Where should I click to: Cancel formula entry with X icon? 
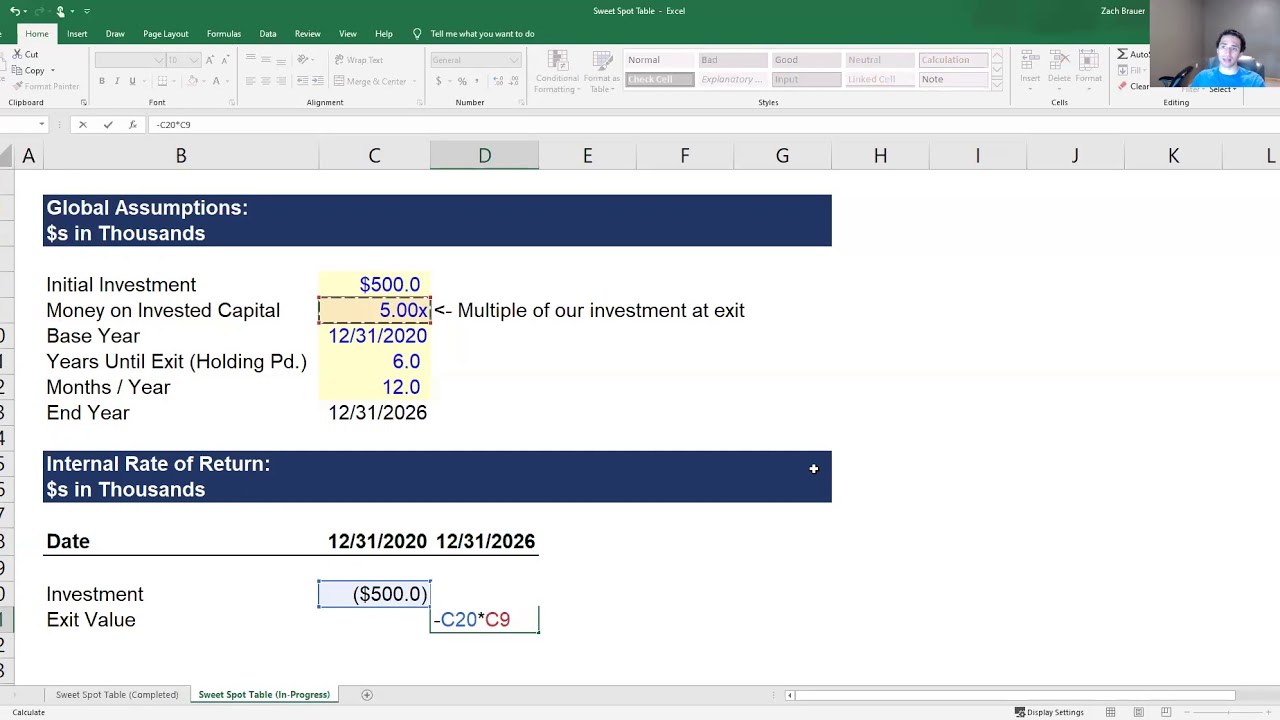click(83, 125)
